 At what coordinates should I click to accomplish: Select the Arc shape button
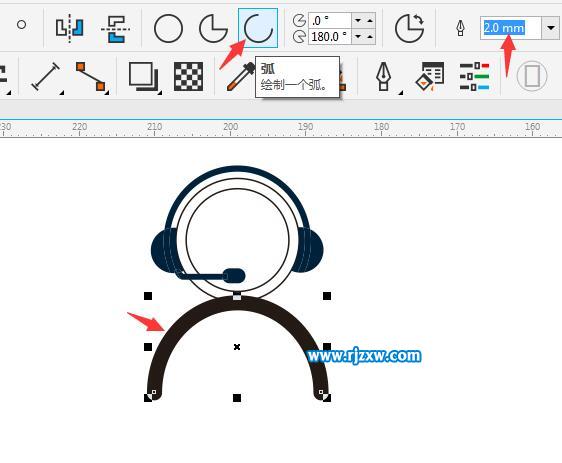coord(258,28)
